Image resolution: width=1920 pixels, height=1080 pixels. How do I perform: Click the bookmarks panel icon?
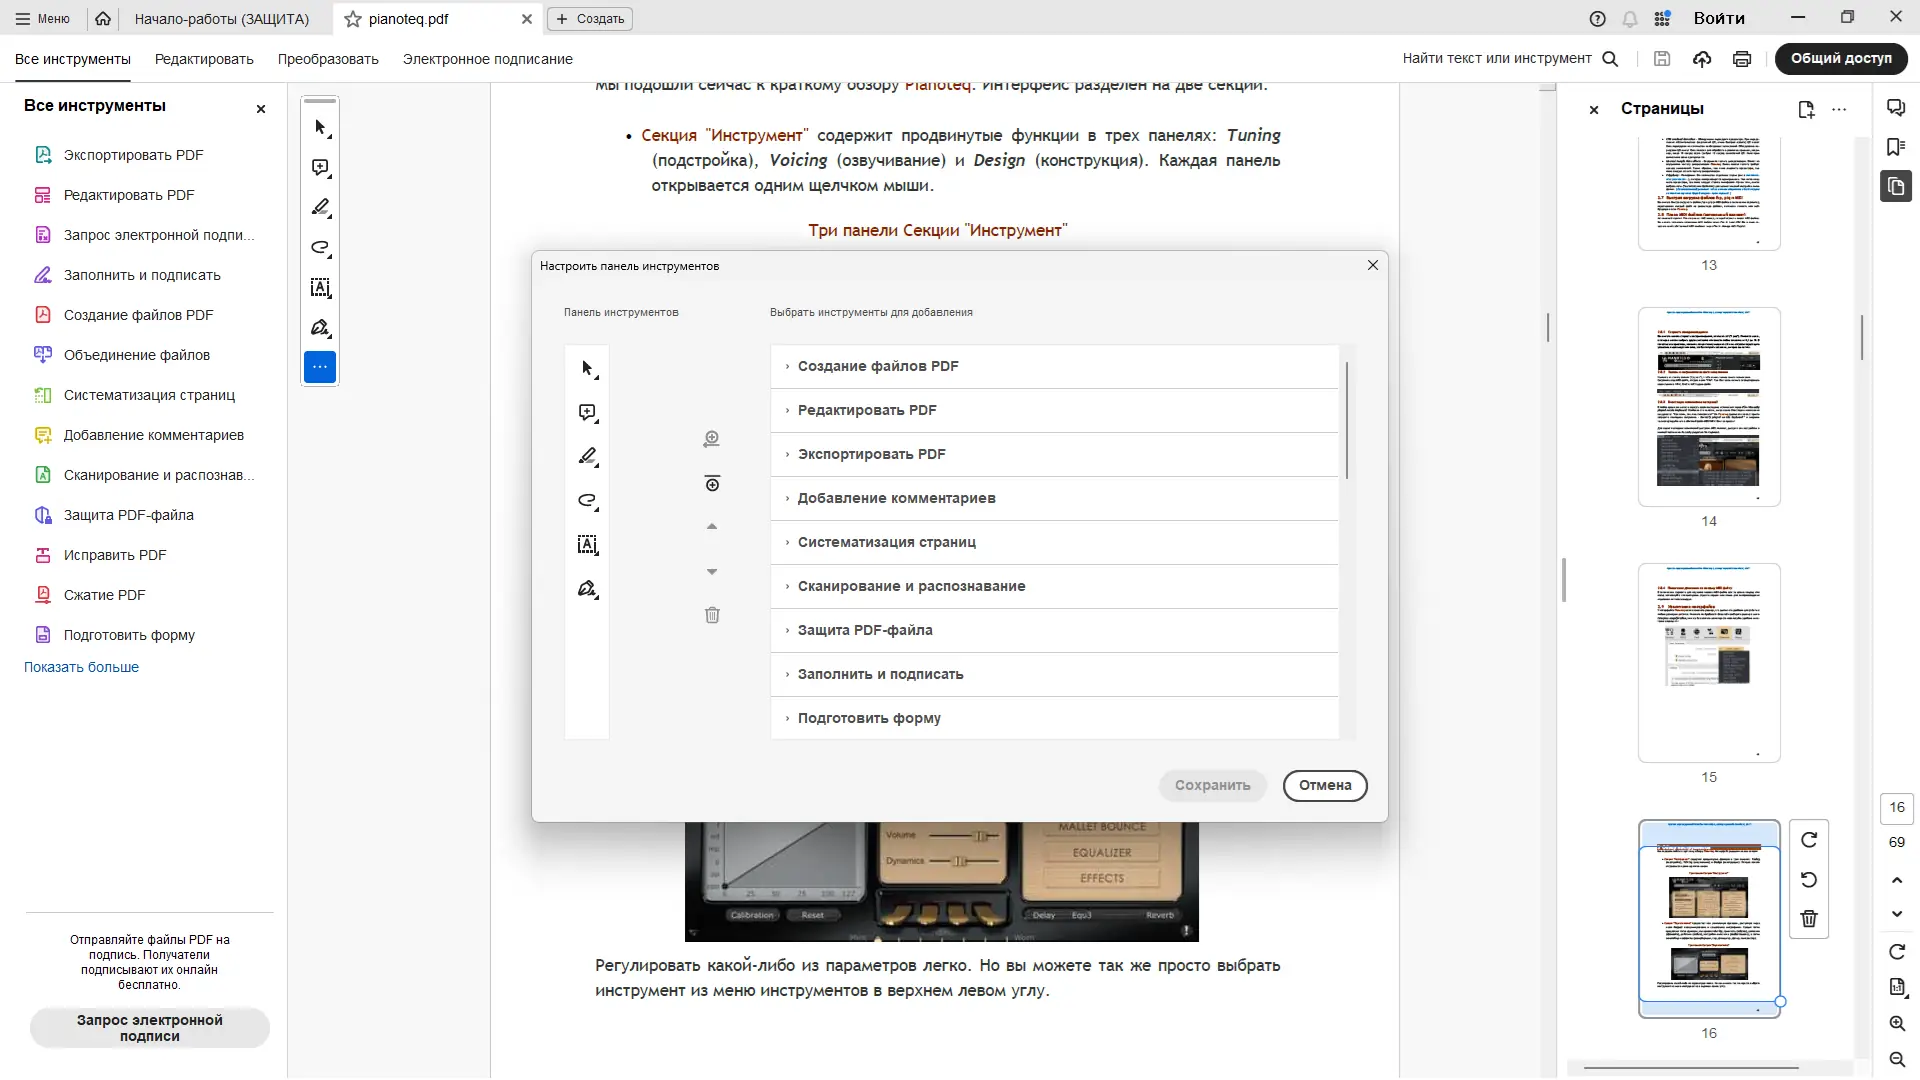[x=1896, y=147]
